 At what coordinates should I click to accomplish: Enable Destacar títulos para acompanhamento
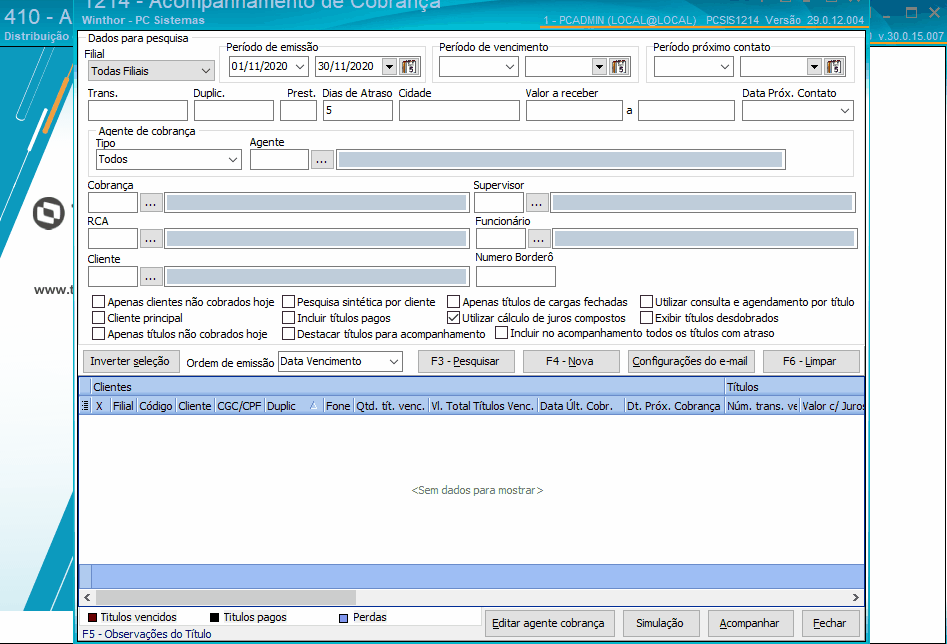pos(288,333)
